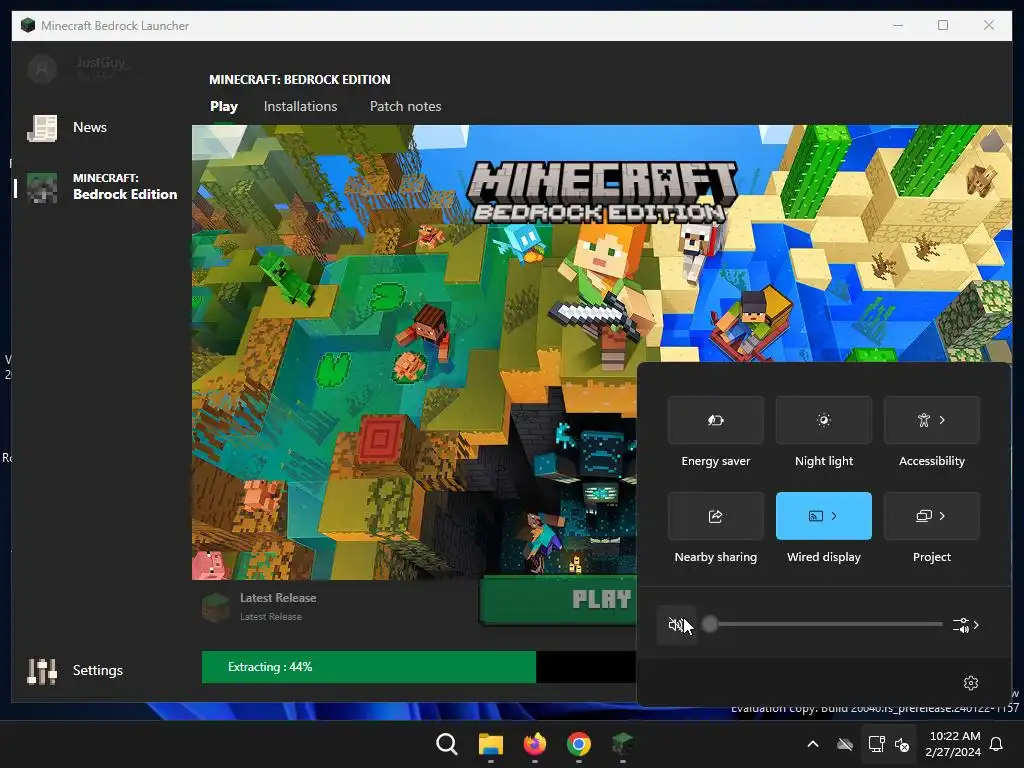Expand Wired display options chevron

coord(834,516)
